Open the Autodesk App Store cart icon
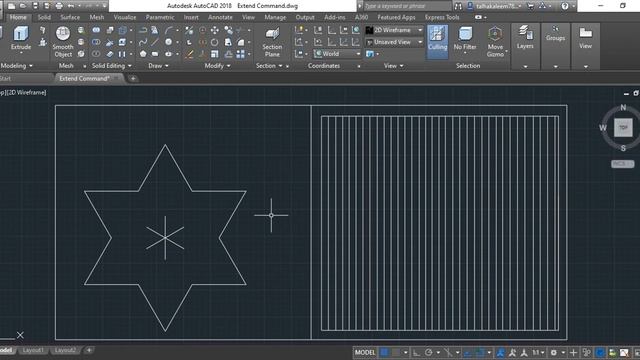This screenshot has width=640, height=360. [x=531, y=6]
